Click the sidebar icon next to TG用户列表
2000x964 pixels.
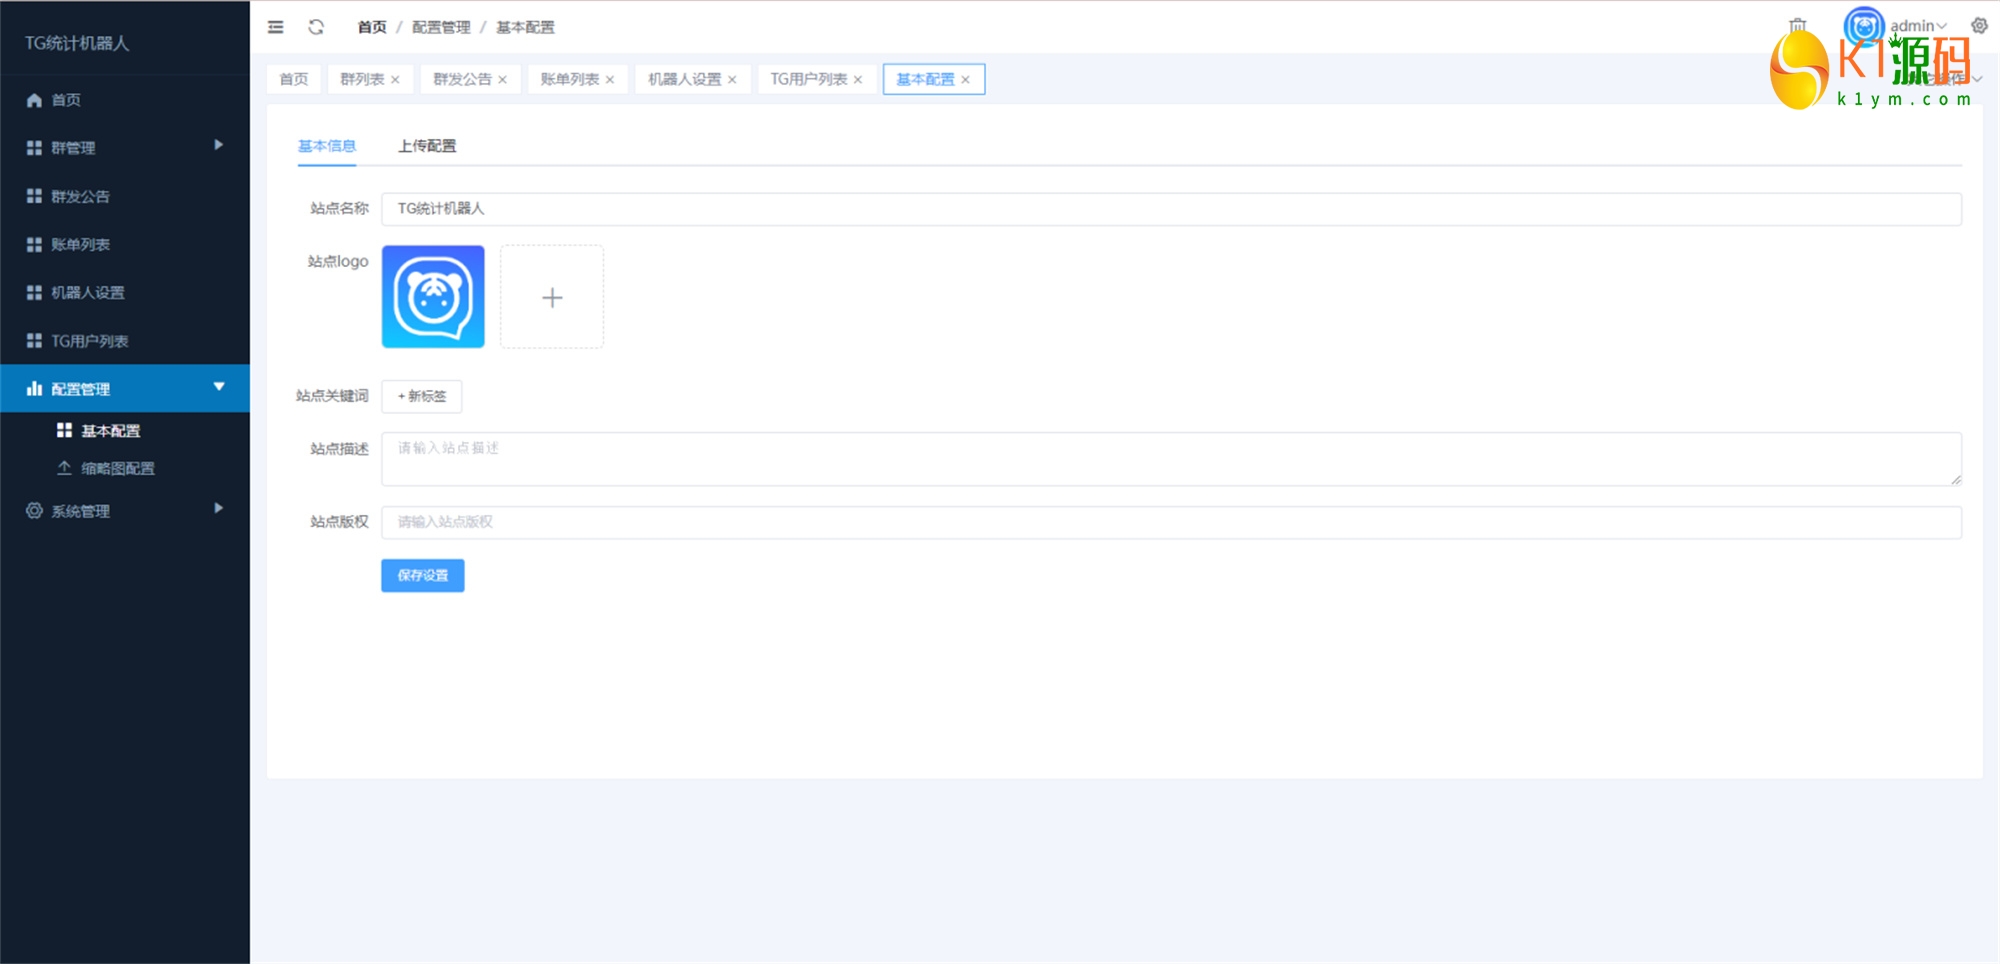(x=34, y=341)
